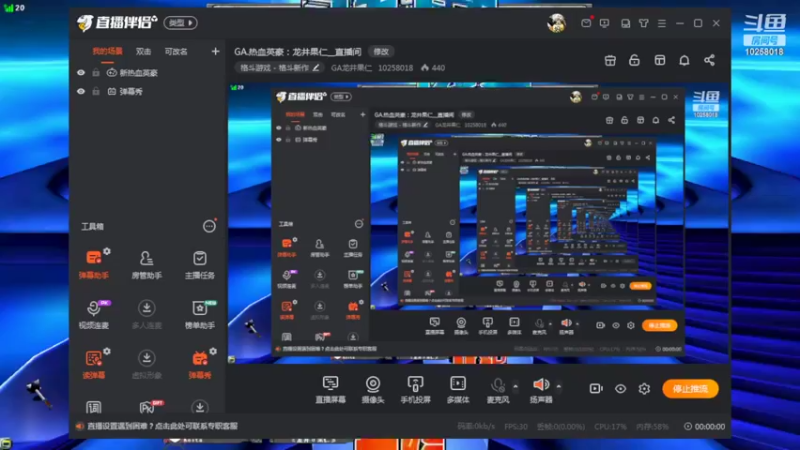Viewport: 800px width, 450px height.
Task: Toggle the 麦克风 microphone mute
Action: [497, 385]
